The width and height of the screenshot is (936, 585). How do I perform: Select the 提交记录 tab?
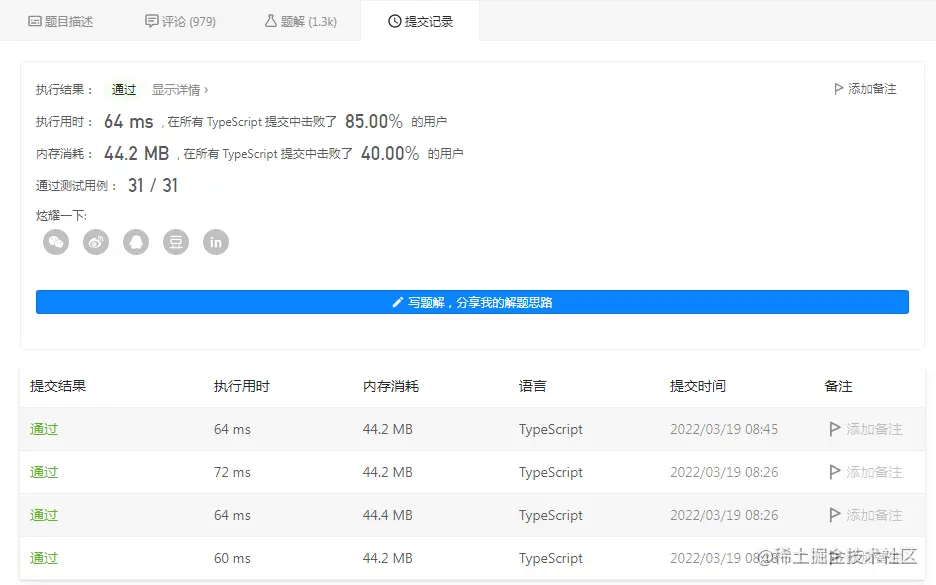(420, 21)
